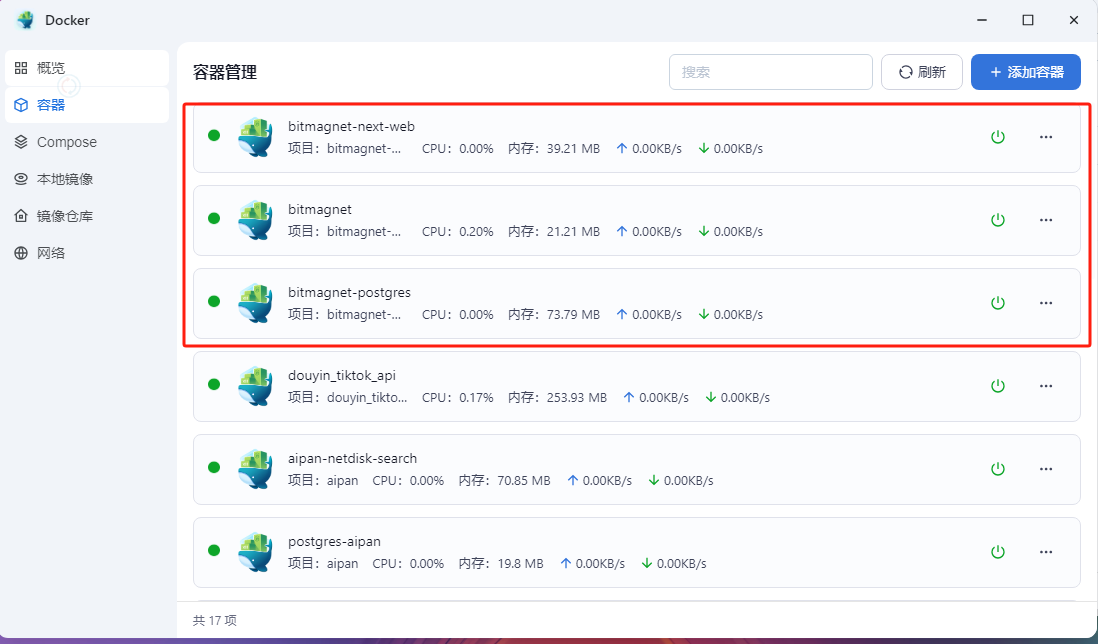Click bitmagnet-postgres whale container icon
This screenshot has width=1098, height=644.
255,302
